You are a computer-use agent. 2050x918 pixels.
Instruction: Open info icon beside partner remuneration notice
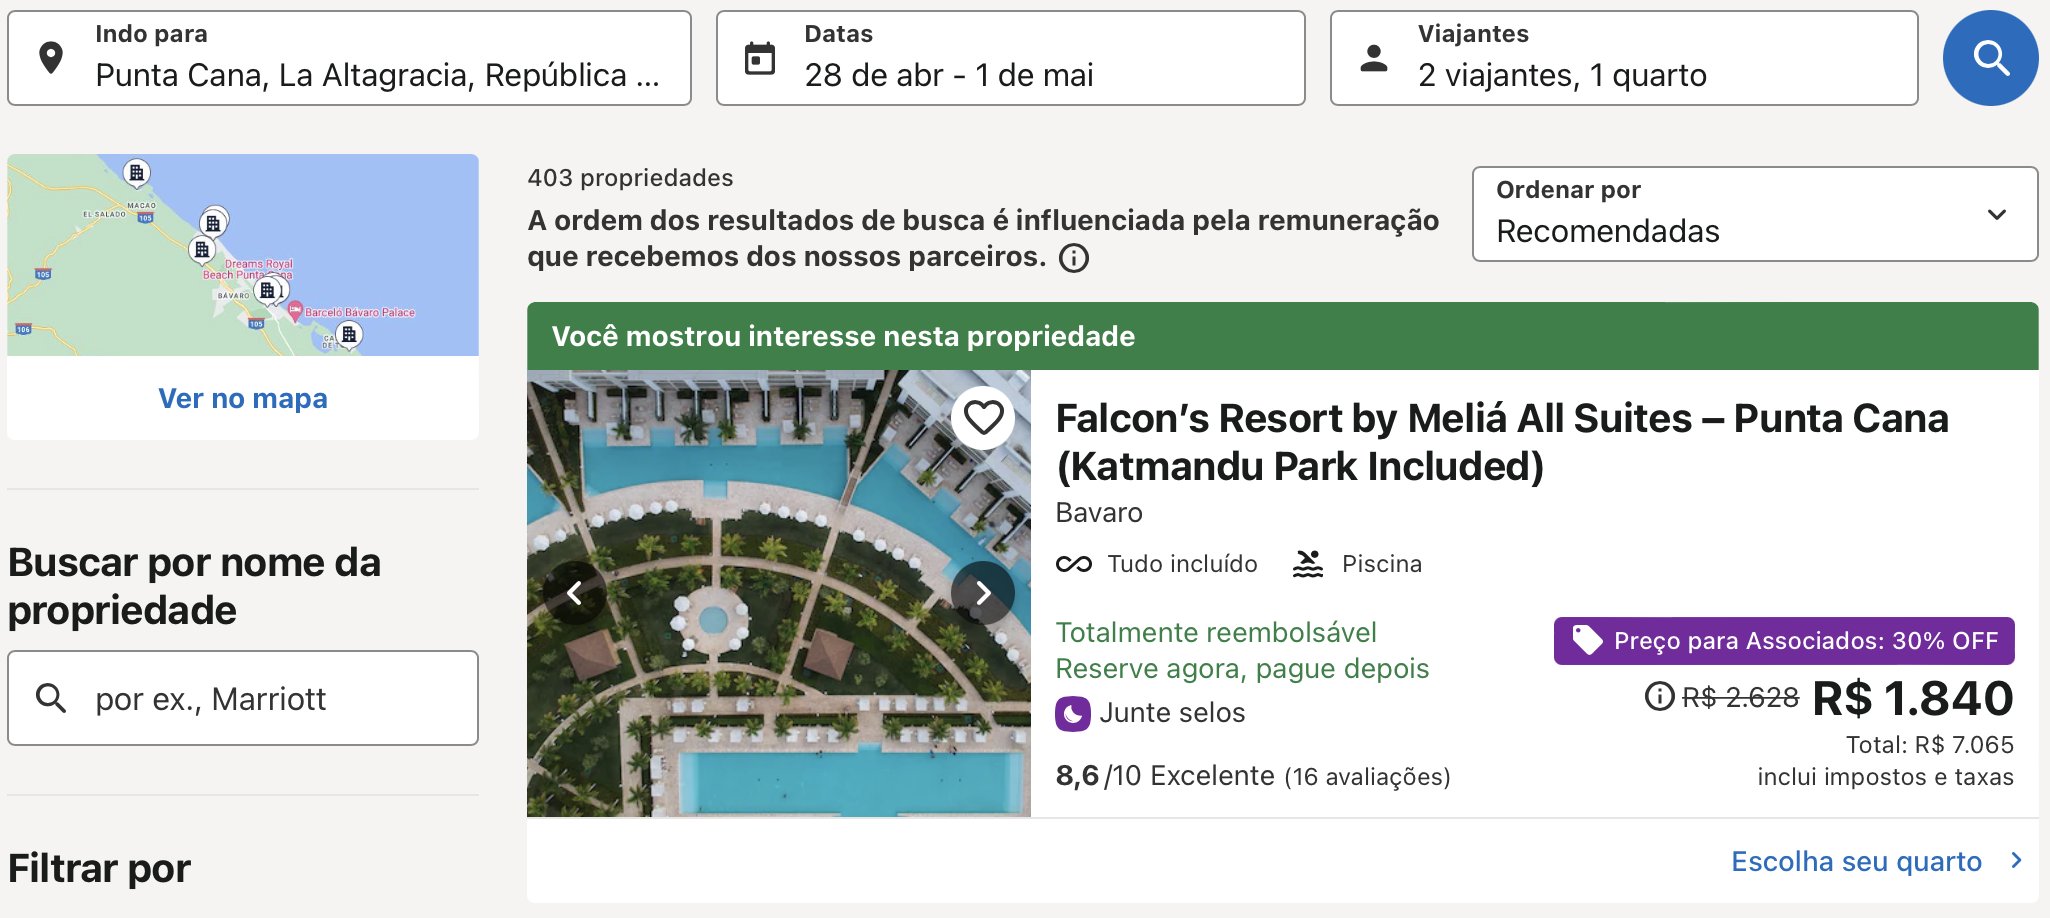(x=1074, y=258)
